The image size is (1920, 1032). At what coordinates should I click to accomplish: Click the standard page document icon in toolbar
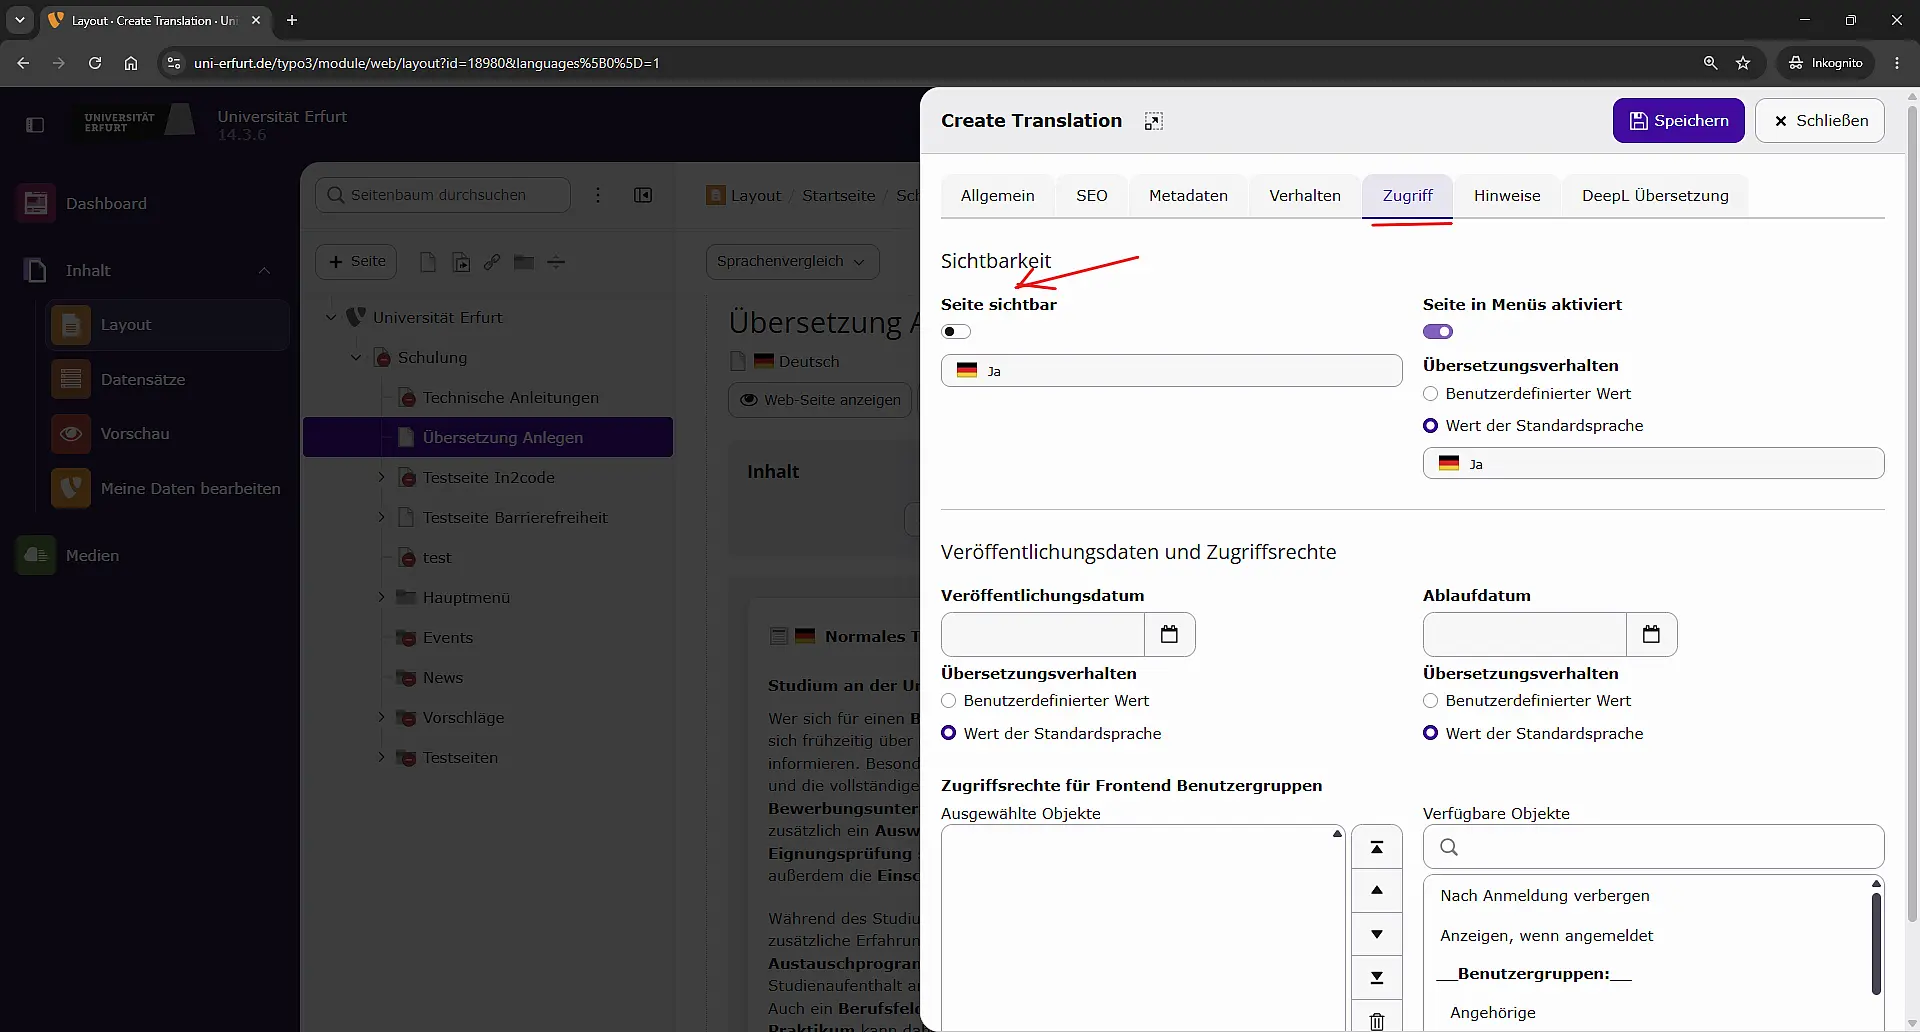[428, 262]
